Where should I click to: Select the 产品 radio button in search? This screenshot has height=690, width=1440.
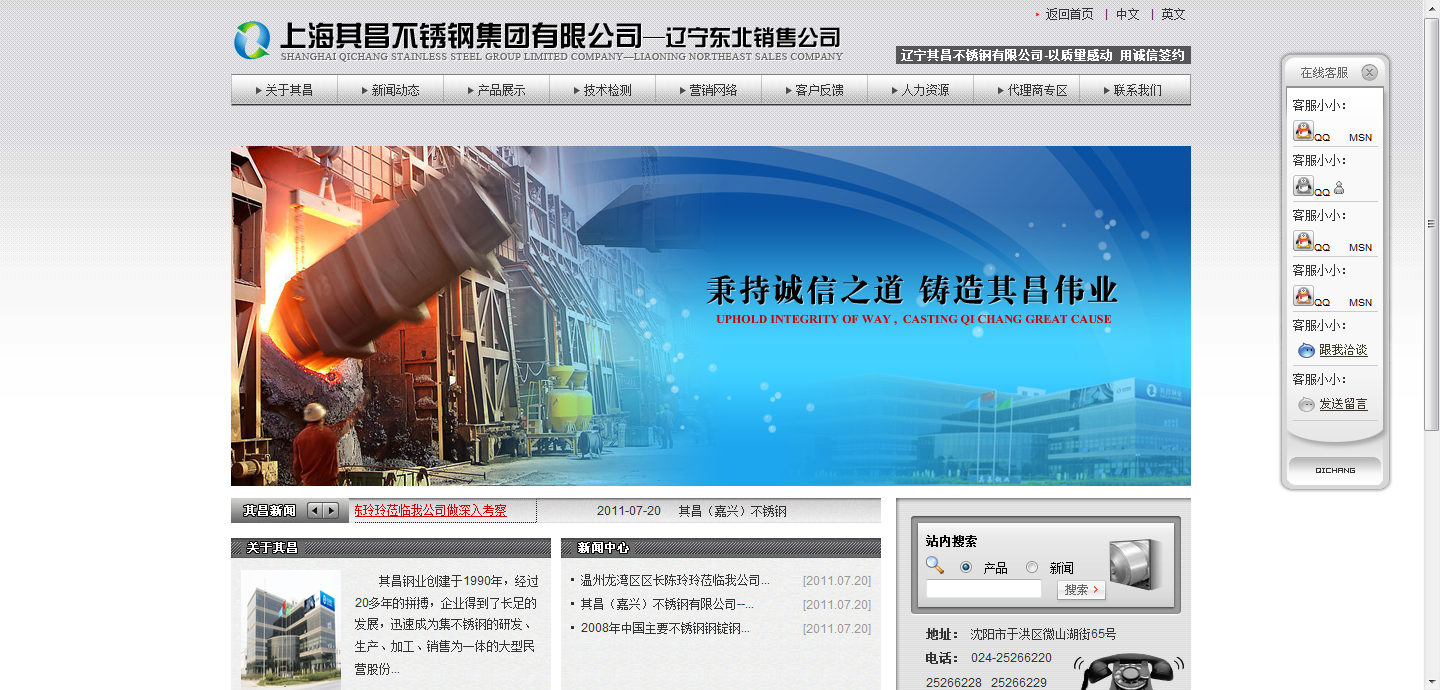click(x=966, y=567)
